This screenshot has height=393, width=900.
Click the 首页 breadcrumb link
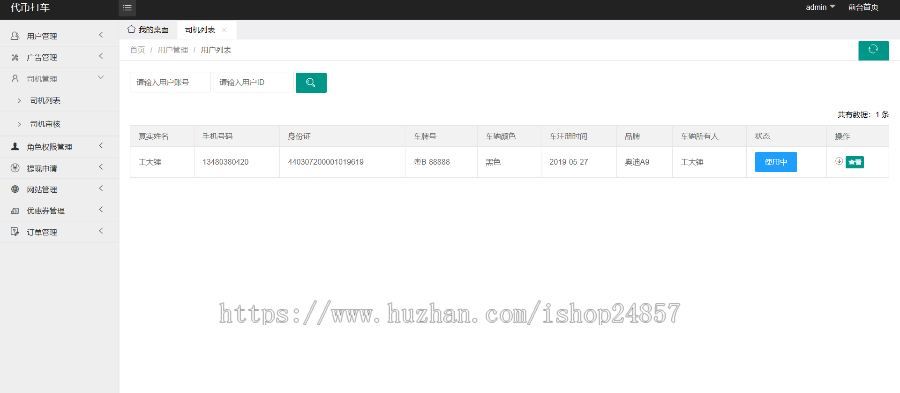138,50
